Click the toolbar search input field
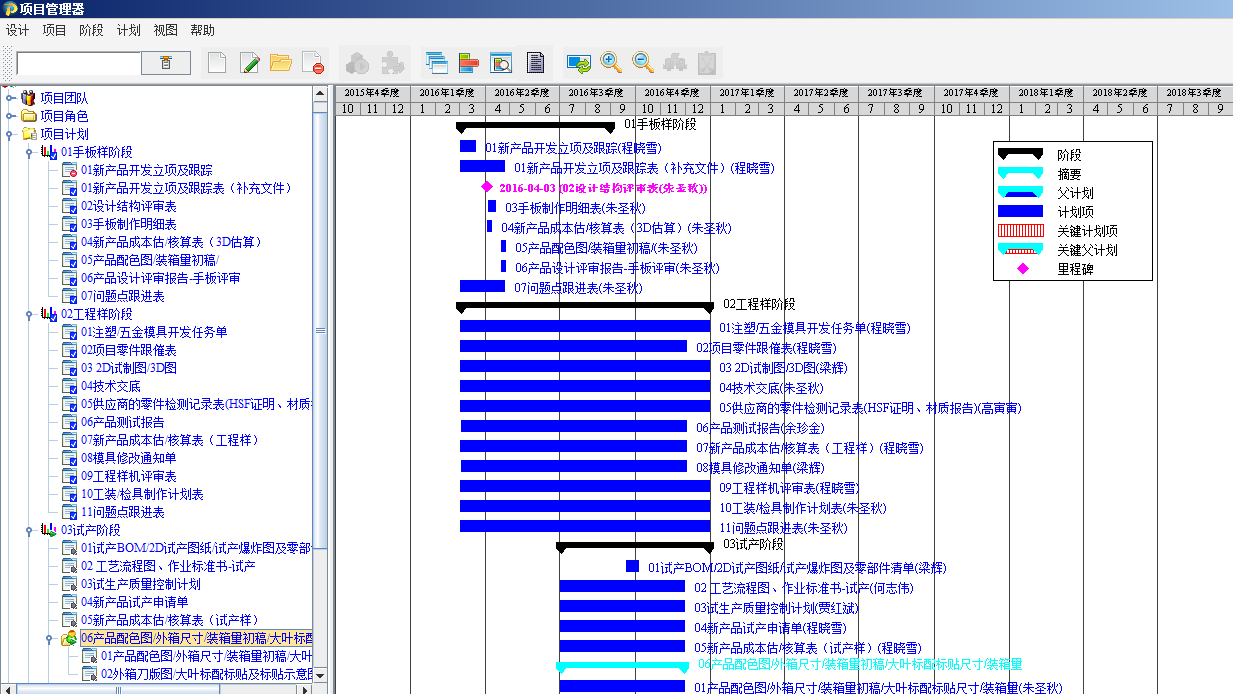The image size is (1233, 694). [x=78, y=63]
